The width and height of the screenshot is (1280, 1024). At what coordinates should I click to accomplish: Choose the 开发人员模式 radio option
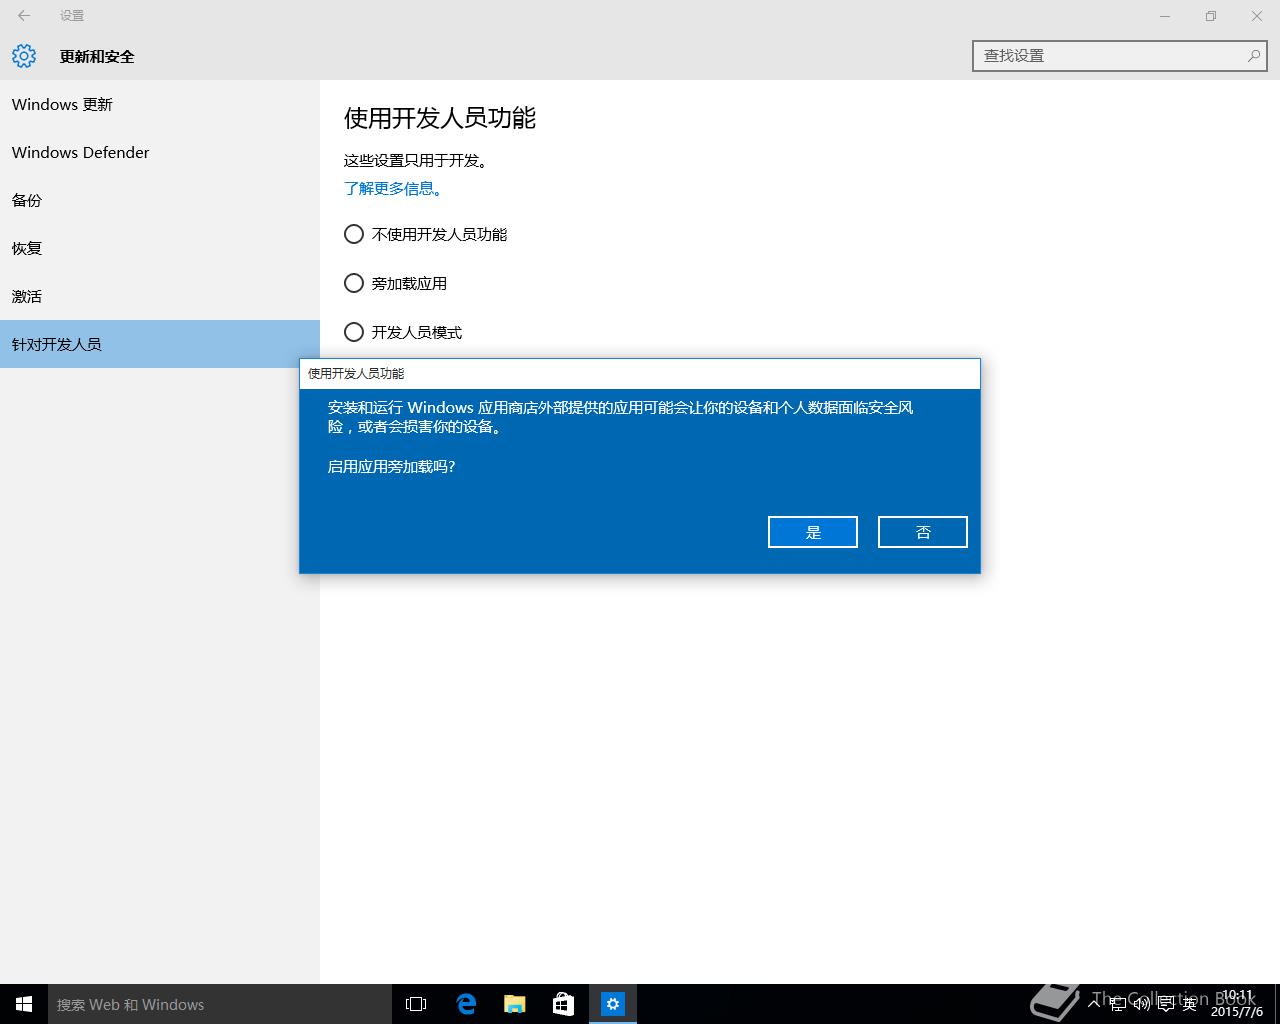tap(354, 332)
